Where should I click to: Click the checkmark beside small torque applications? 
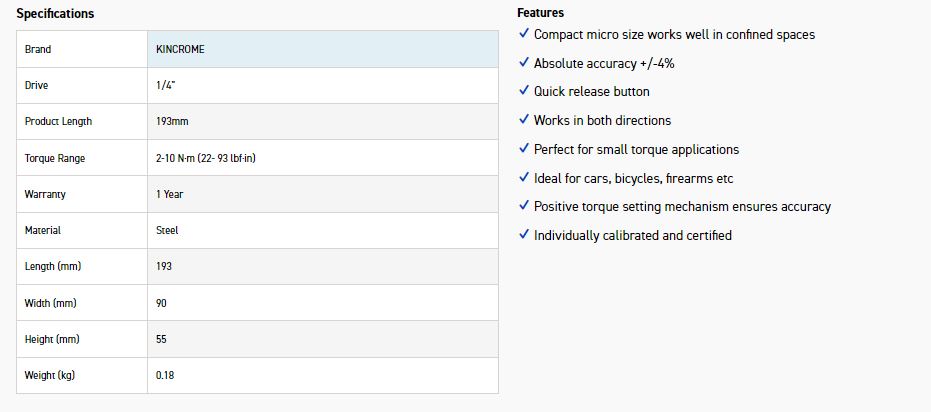pyautogui.click(x=524, y=149)
